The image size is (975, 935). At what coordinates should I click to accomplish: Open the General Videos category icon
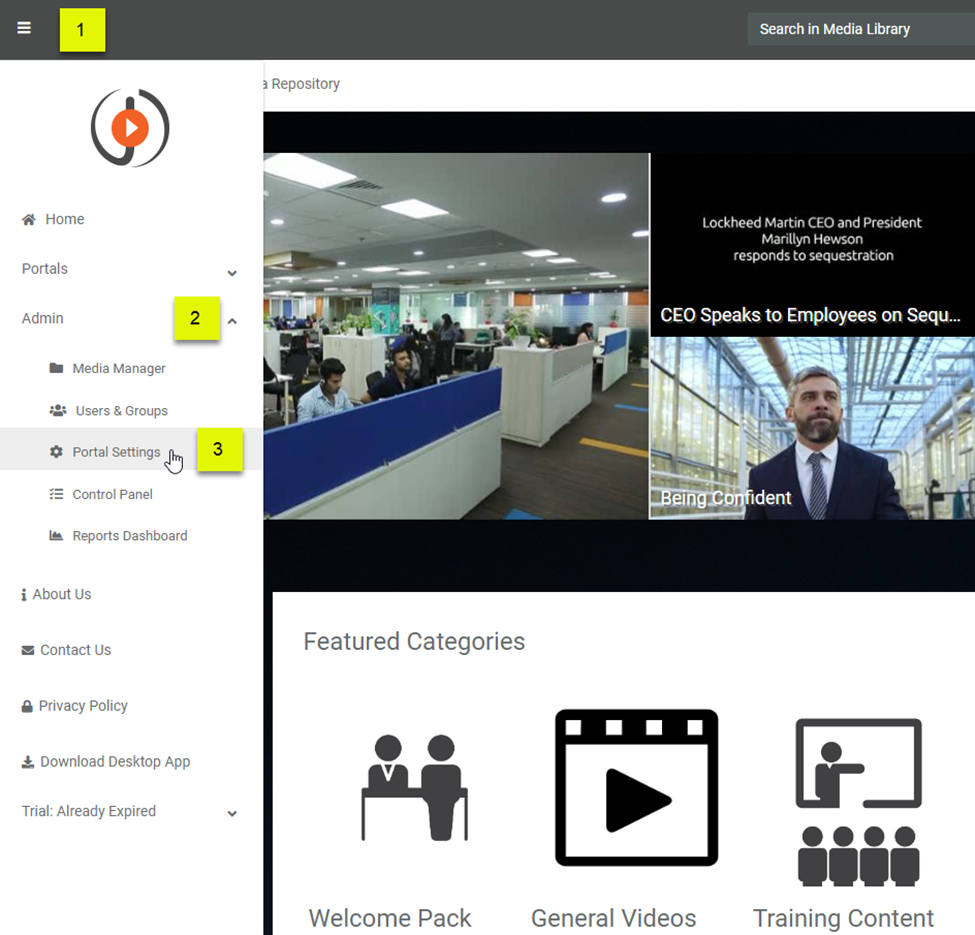[x=636, y=787]
